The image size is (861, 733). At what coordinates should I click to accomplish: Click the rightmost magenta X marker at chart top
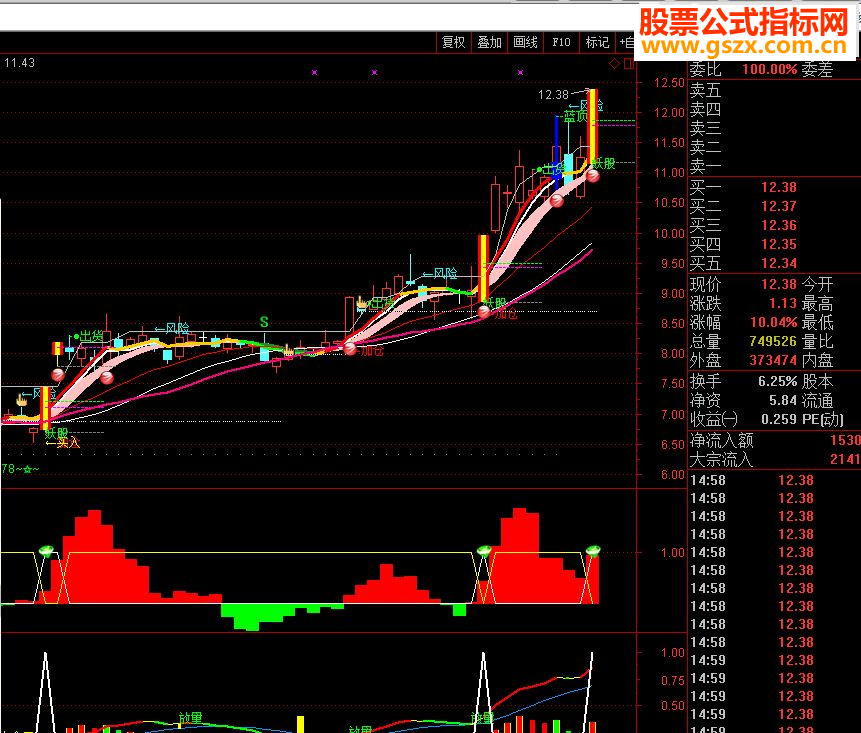coord(521,72)
